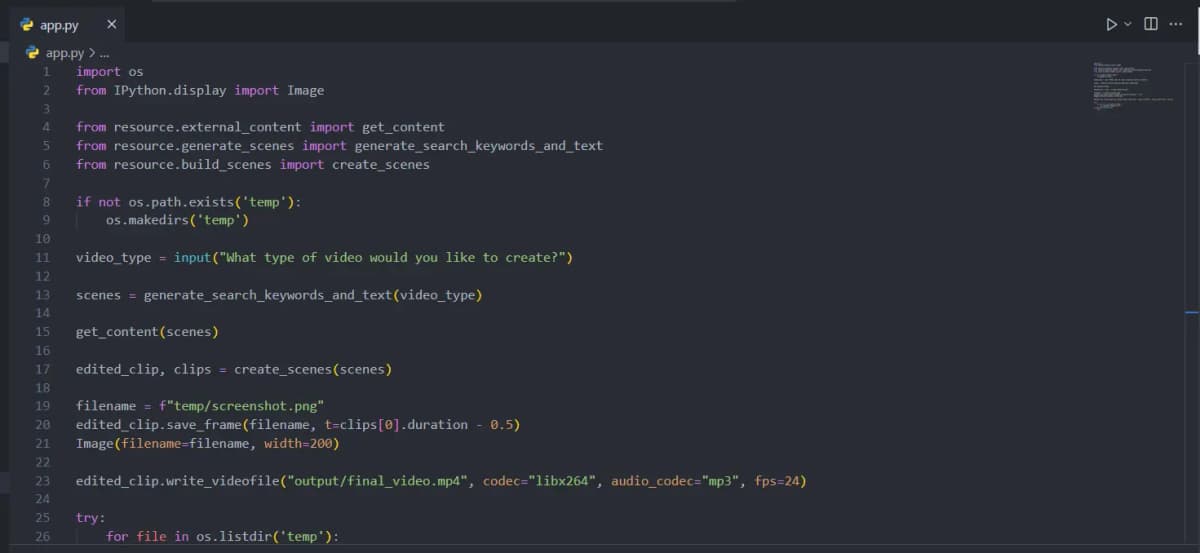Click 'Image(filename=filename' on line 21
Screen dimensions: 1200x553
coord(162,443)
